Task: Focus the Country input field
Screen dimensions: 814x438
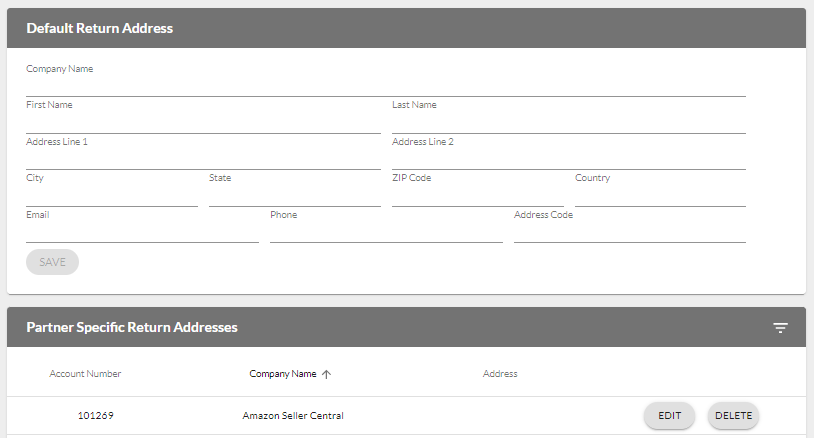Action: pyautogui.click(x=660, y=195)
